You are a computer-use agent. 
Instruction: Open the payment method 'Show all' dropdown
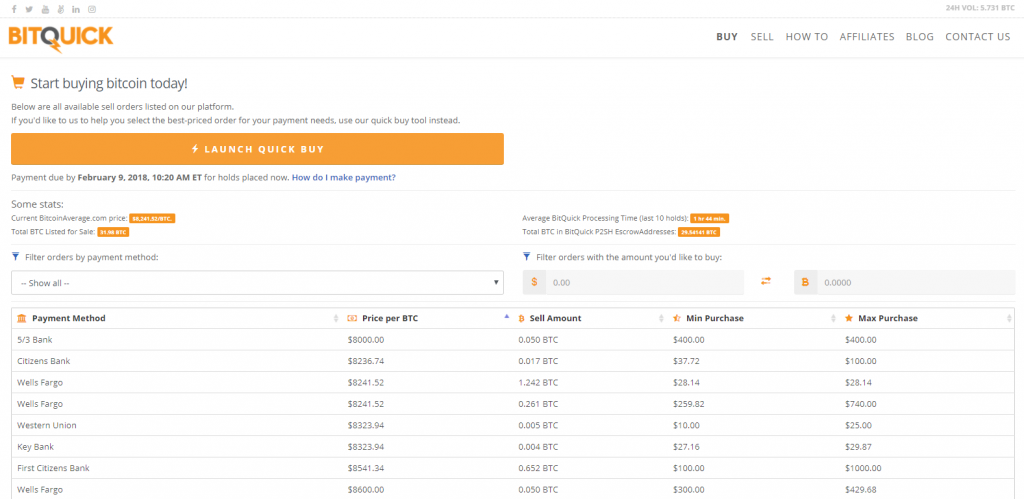point(257,283)
